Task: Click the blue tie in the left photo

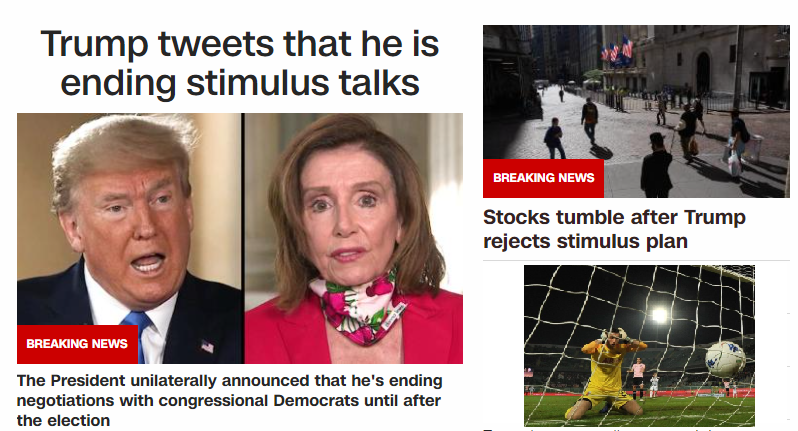Action: (x=138, y=332)
